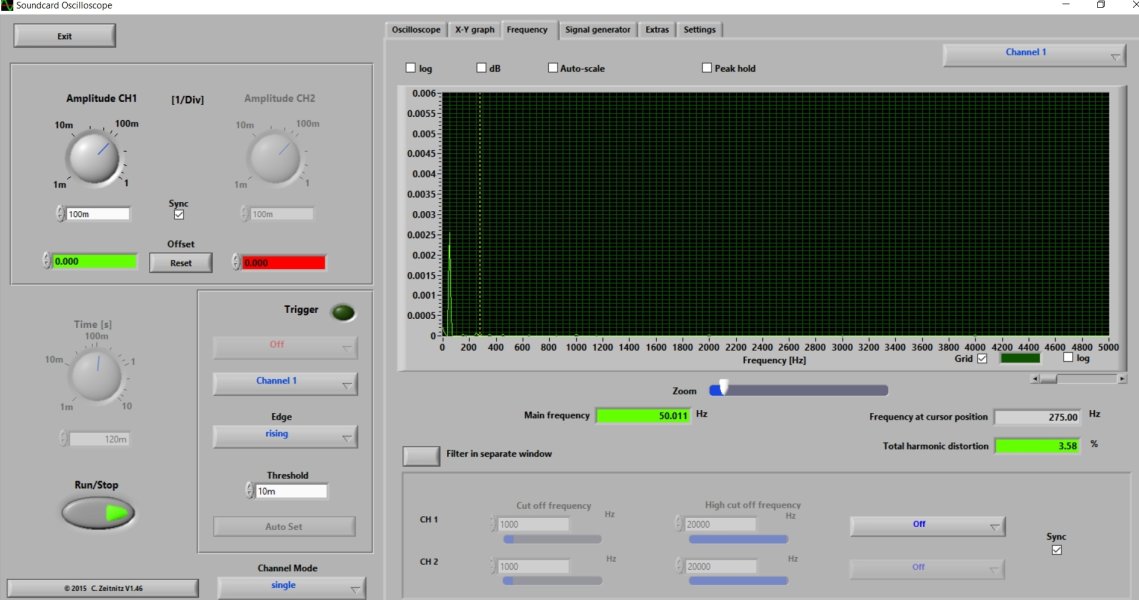Screen dimensions: 1139x600
Task: Enable the log checkbox above the graph
Action: (410, 68)
